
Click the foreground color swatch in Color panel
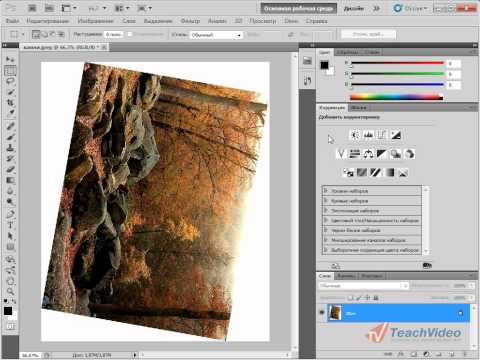click(x=324, y=65)
